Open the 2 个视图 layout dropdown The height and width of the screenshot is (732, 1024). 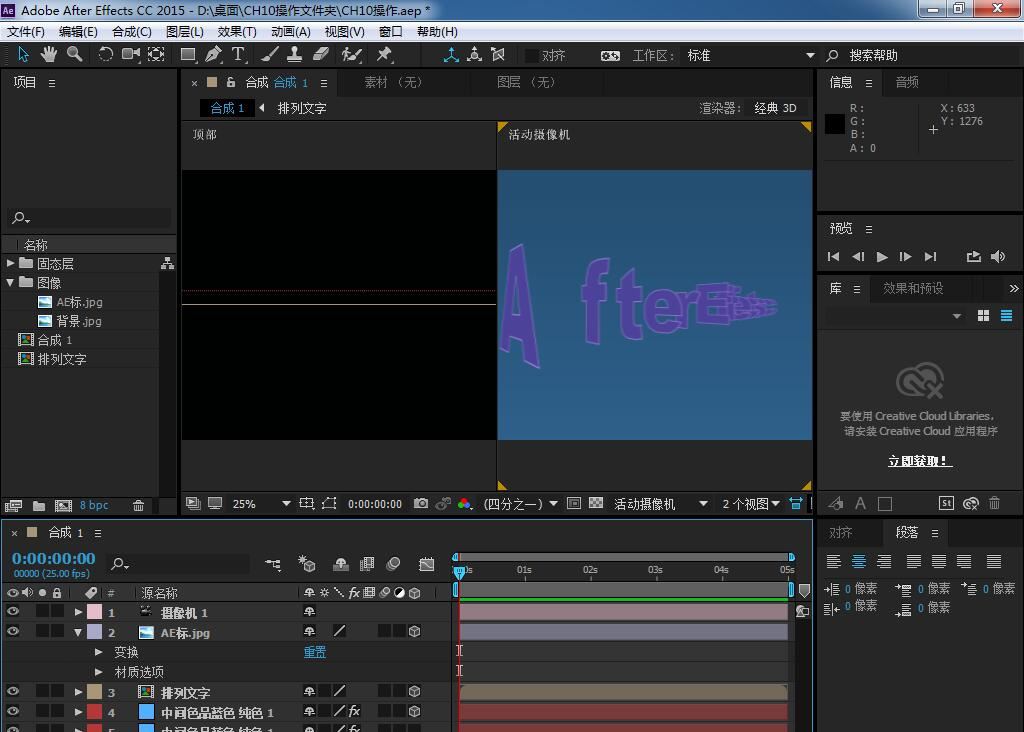[751, 503]
